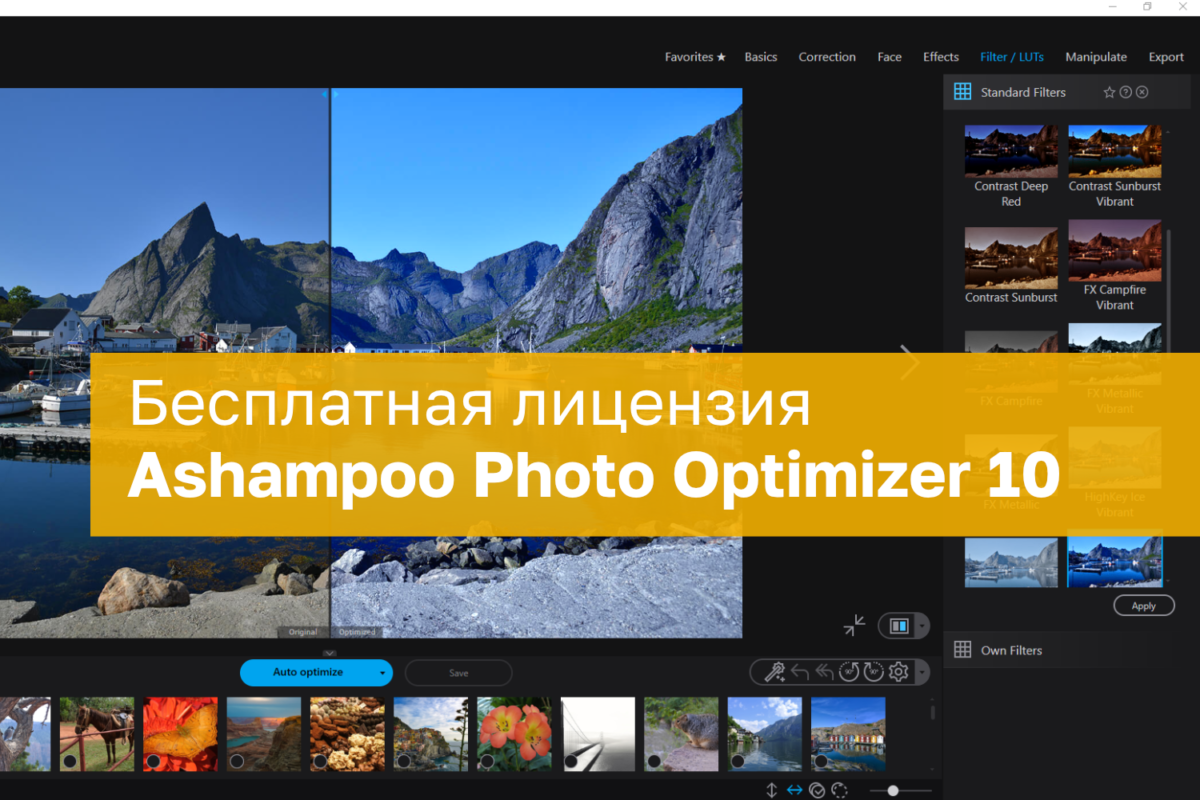This screenshot has width=1200, height=800.
Task: Open the settings gear in the toolbar
Action: tap(897, 672)
